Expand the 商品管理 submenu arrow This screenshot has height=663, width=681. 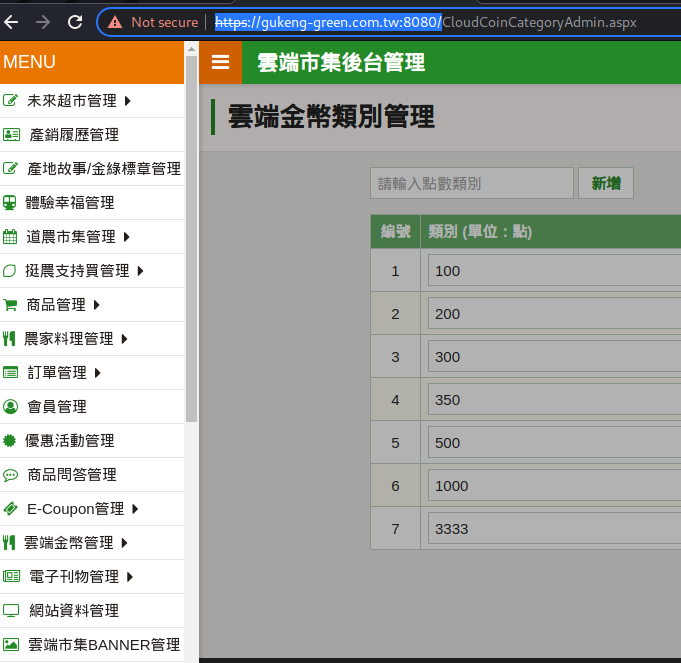(x=96, y=305)
